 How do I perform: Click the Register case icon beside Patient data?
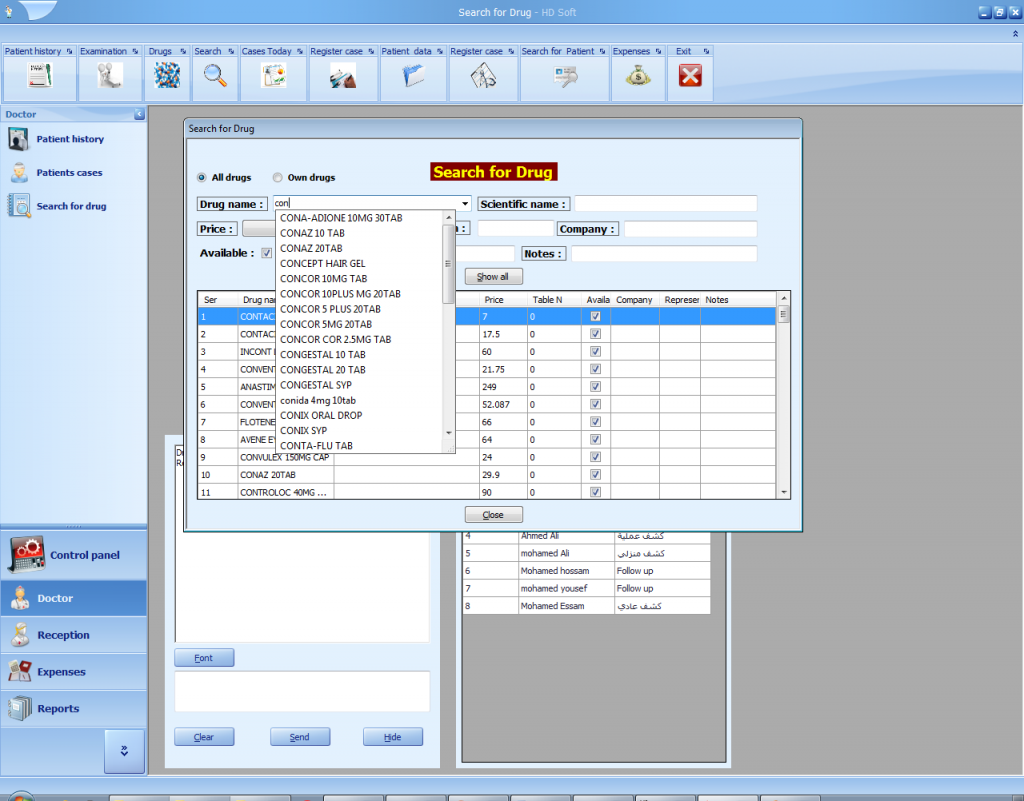(x=483, y=76)
